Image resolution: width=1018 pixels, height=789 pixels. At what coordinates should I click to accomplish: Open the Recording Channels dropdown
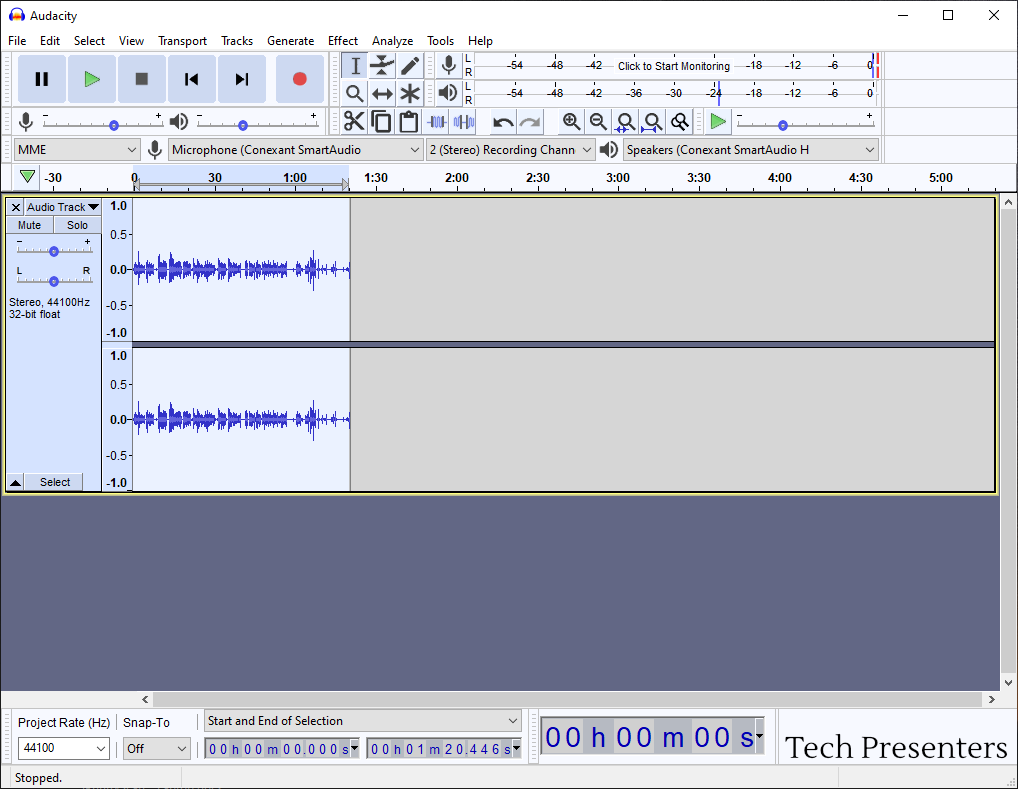point(510,150)
